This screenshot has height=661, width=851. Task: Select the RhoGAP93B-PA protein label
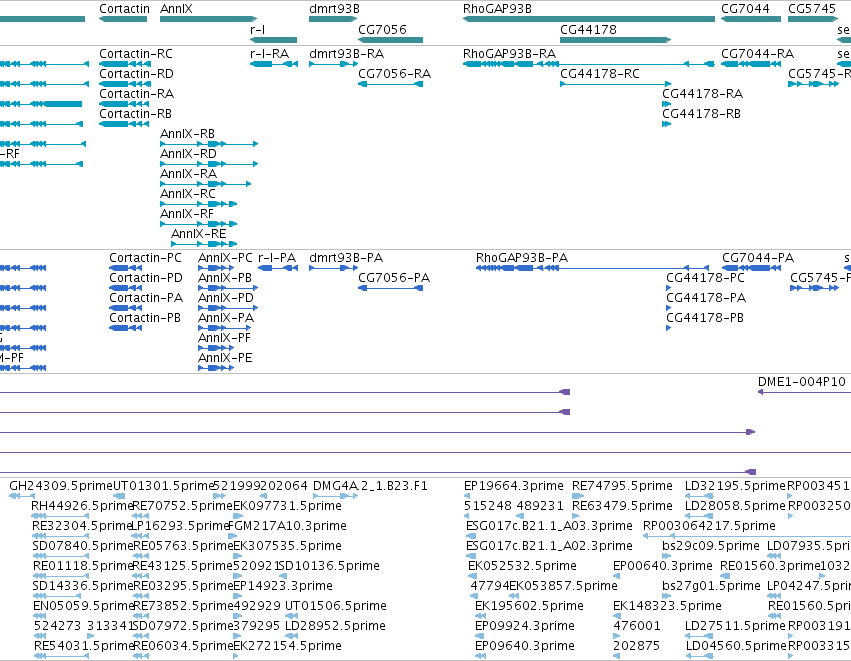[x=522, y=258]
